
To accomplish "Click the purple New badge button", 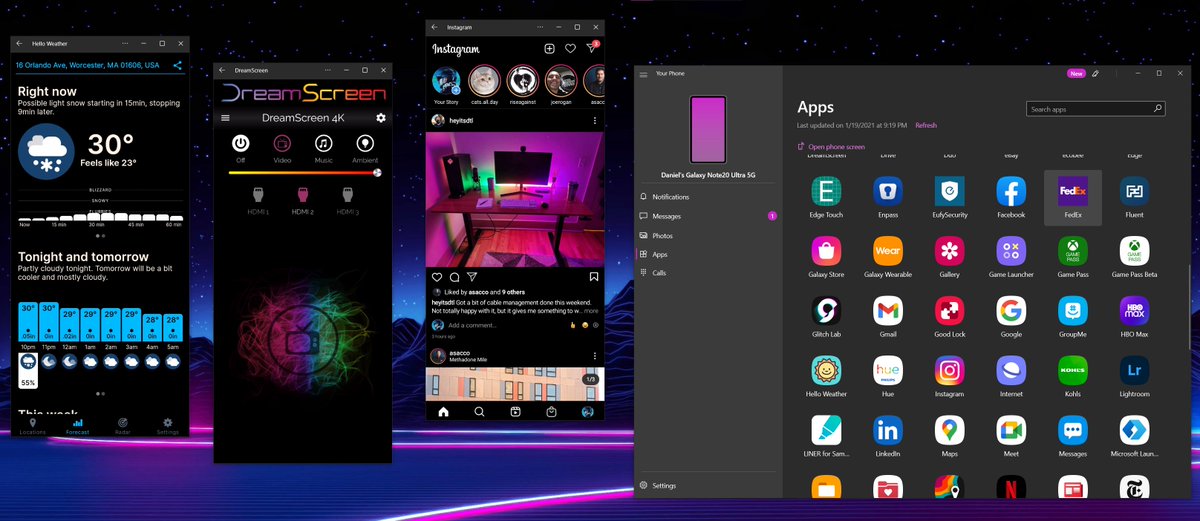I will click(x=1076, y=73).
